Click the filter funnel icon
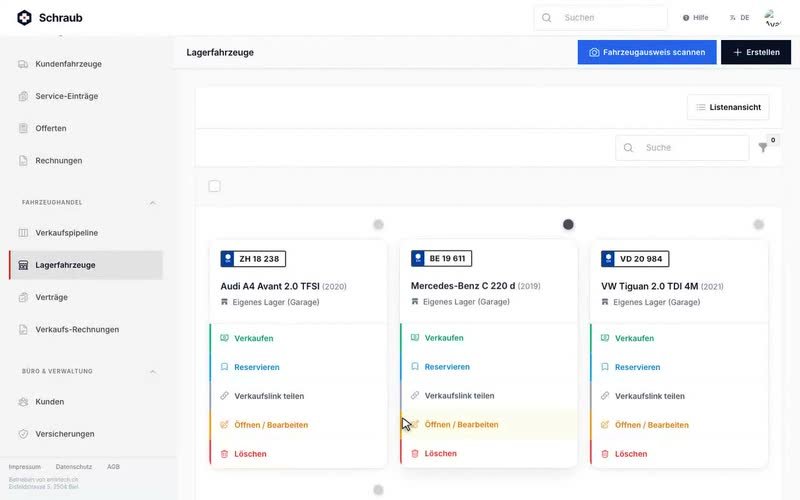 tap(762, 147)
